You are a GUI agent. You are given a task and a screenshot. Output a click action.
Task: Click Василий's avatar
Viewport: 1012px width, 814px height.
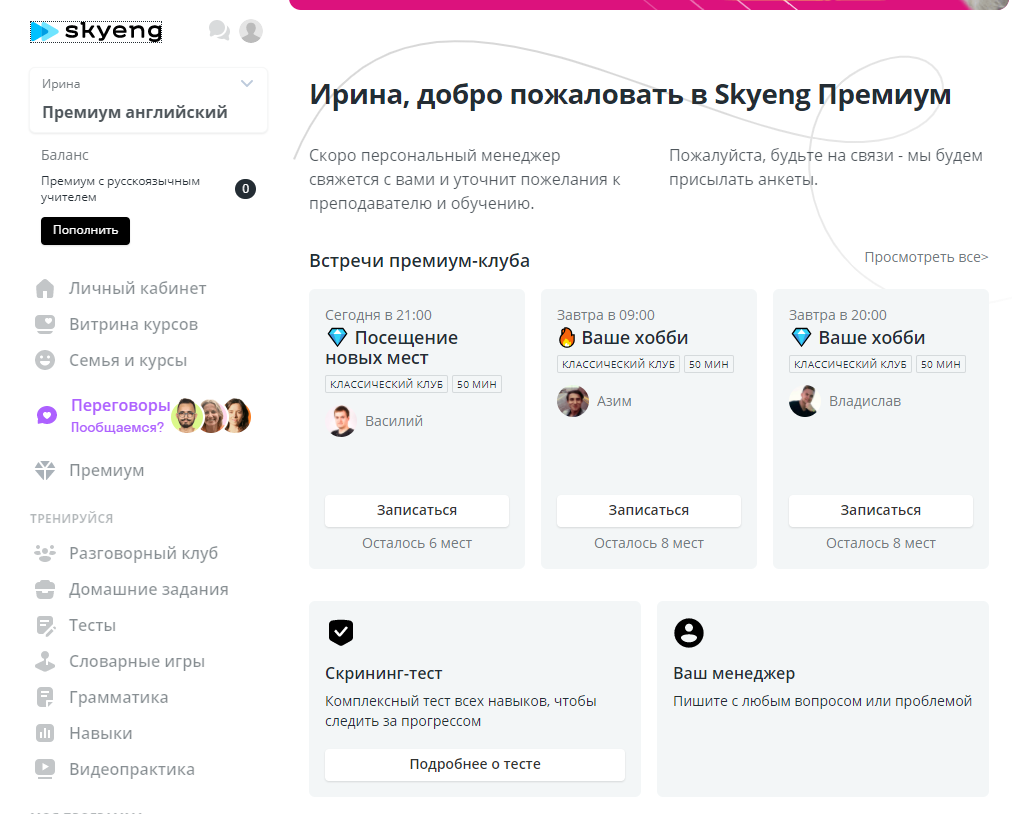pyautogui.click(x=341, y=421)
